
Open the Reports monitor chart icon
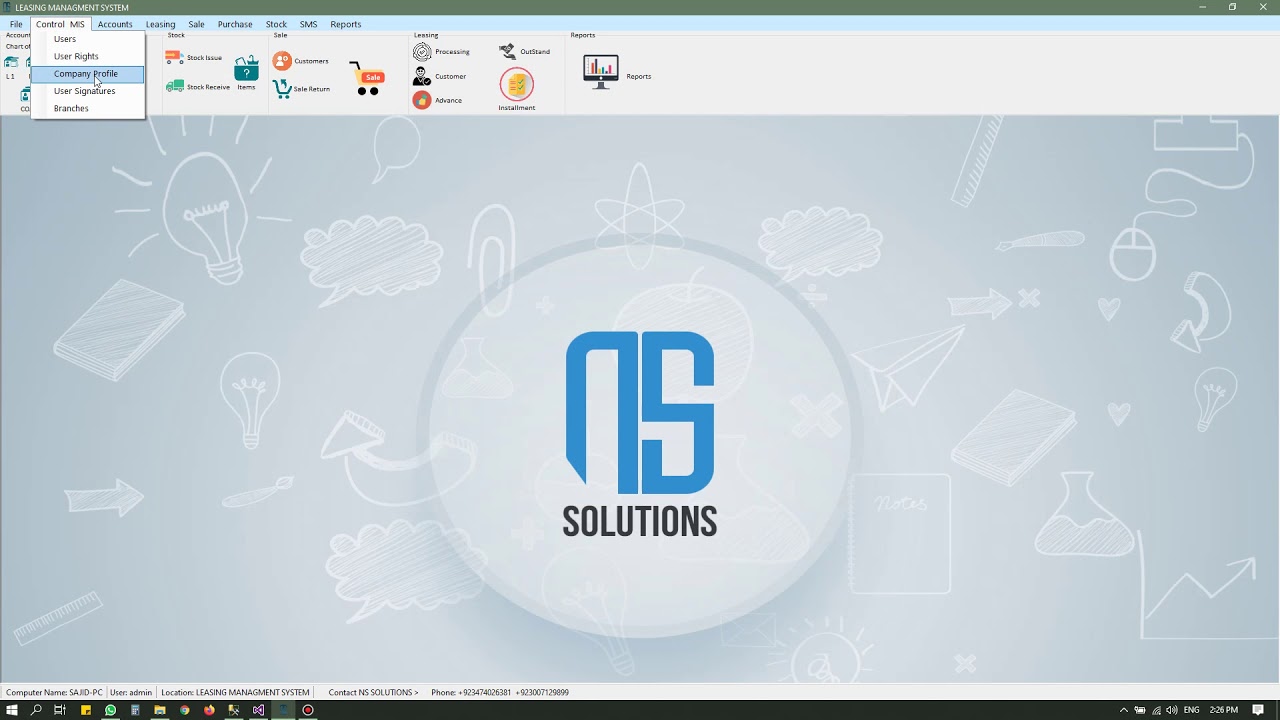pyautogui.click(x=600, y=71)
